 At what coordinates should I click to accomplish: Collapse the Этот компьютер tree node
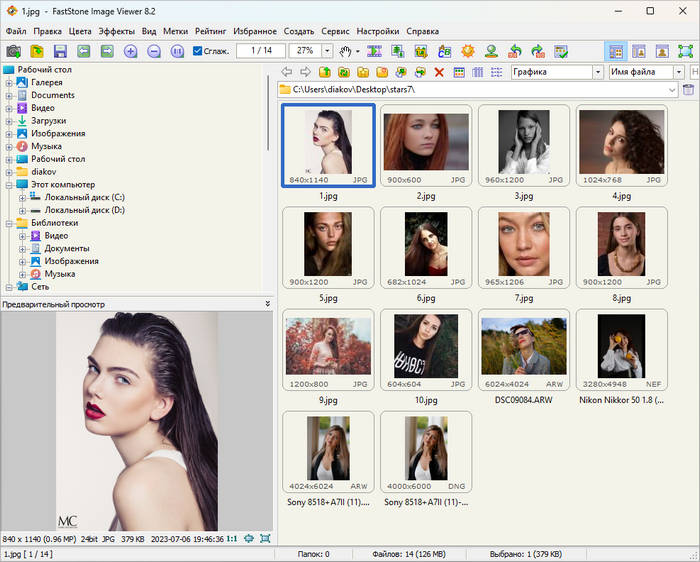(9, 185)
